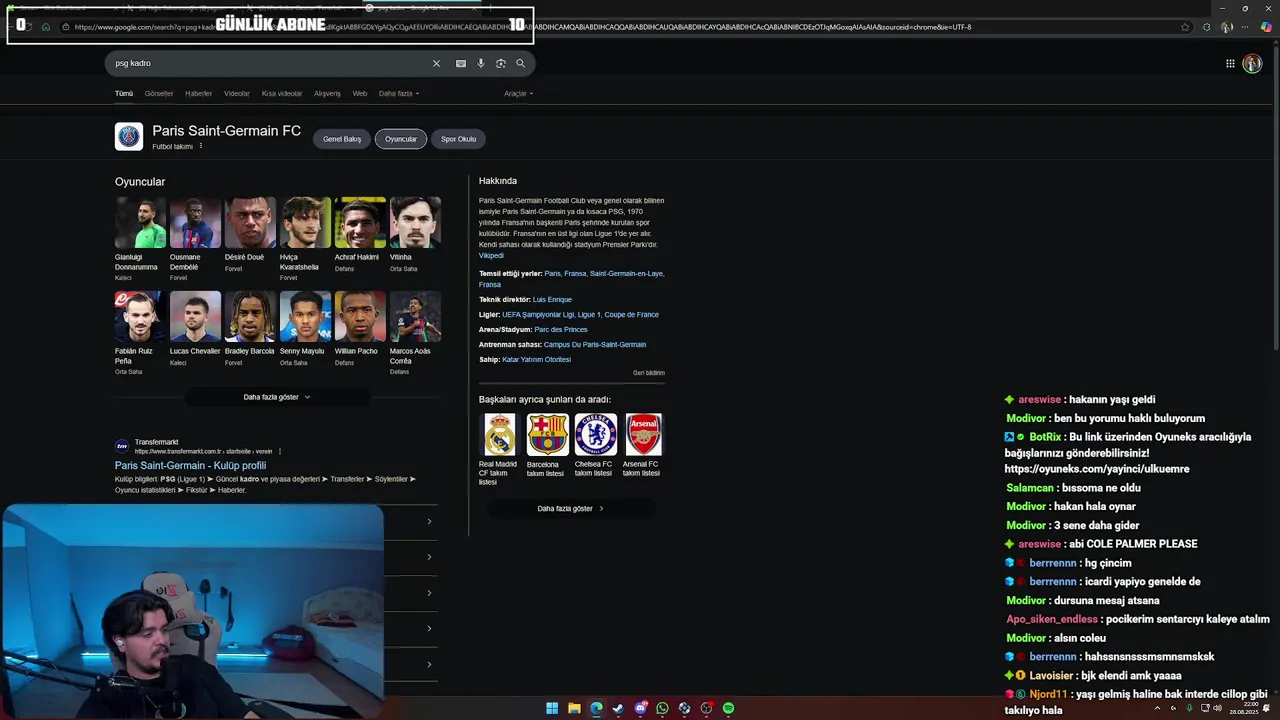Open Discord from the taskbar
1280x720 pixels.
[640, 708]
